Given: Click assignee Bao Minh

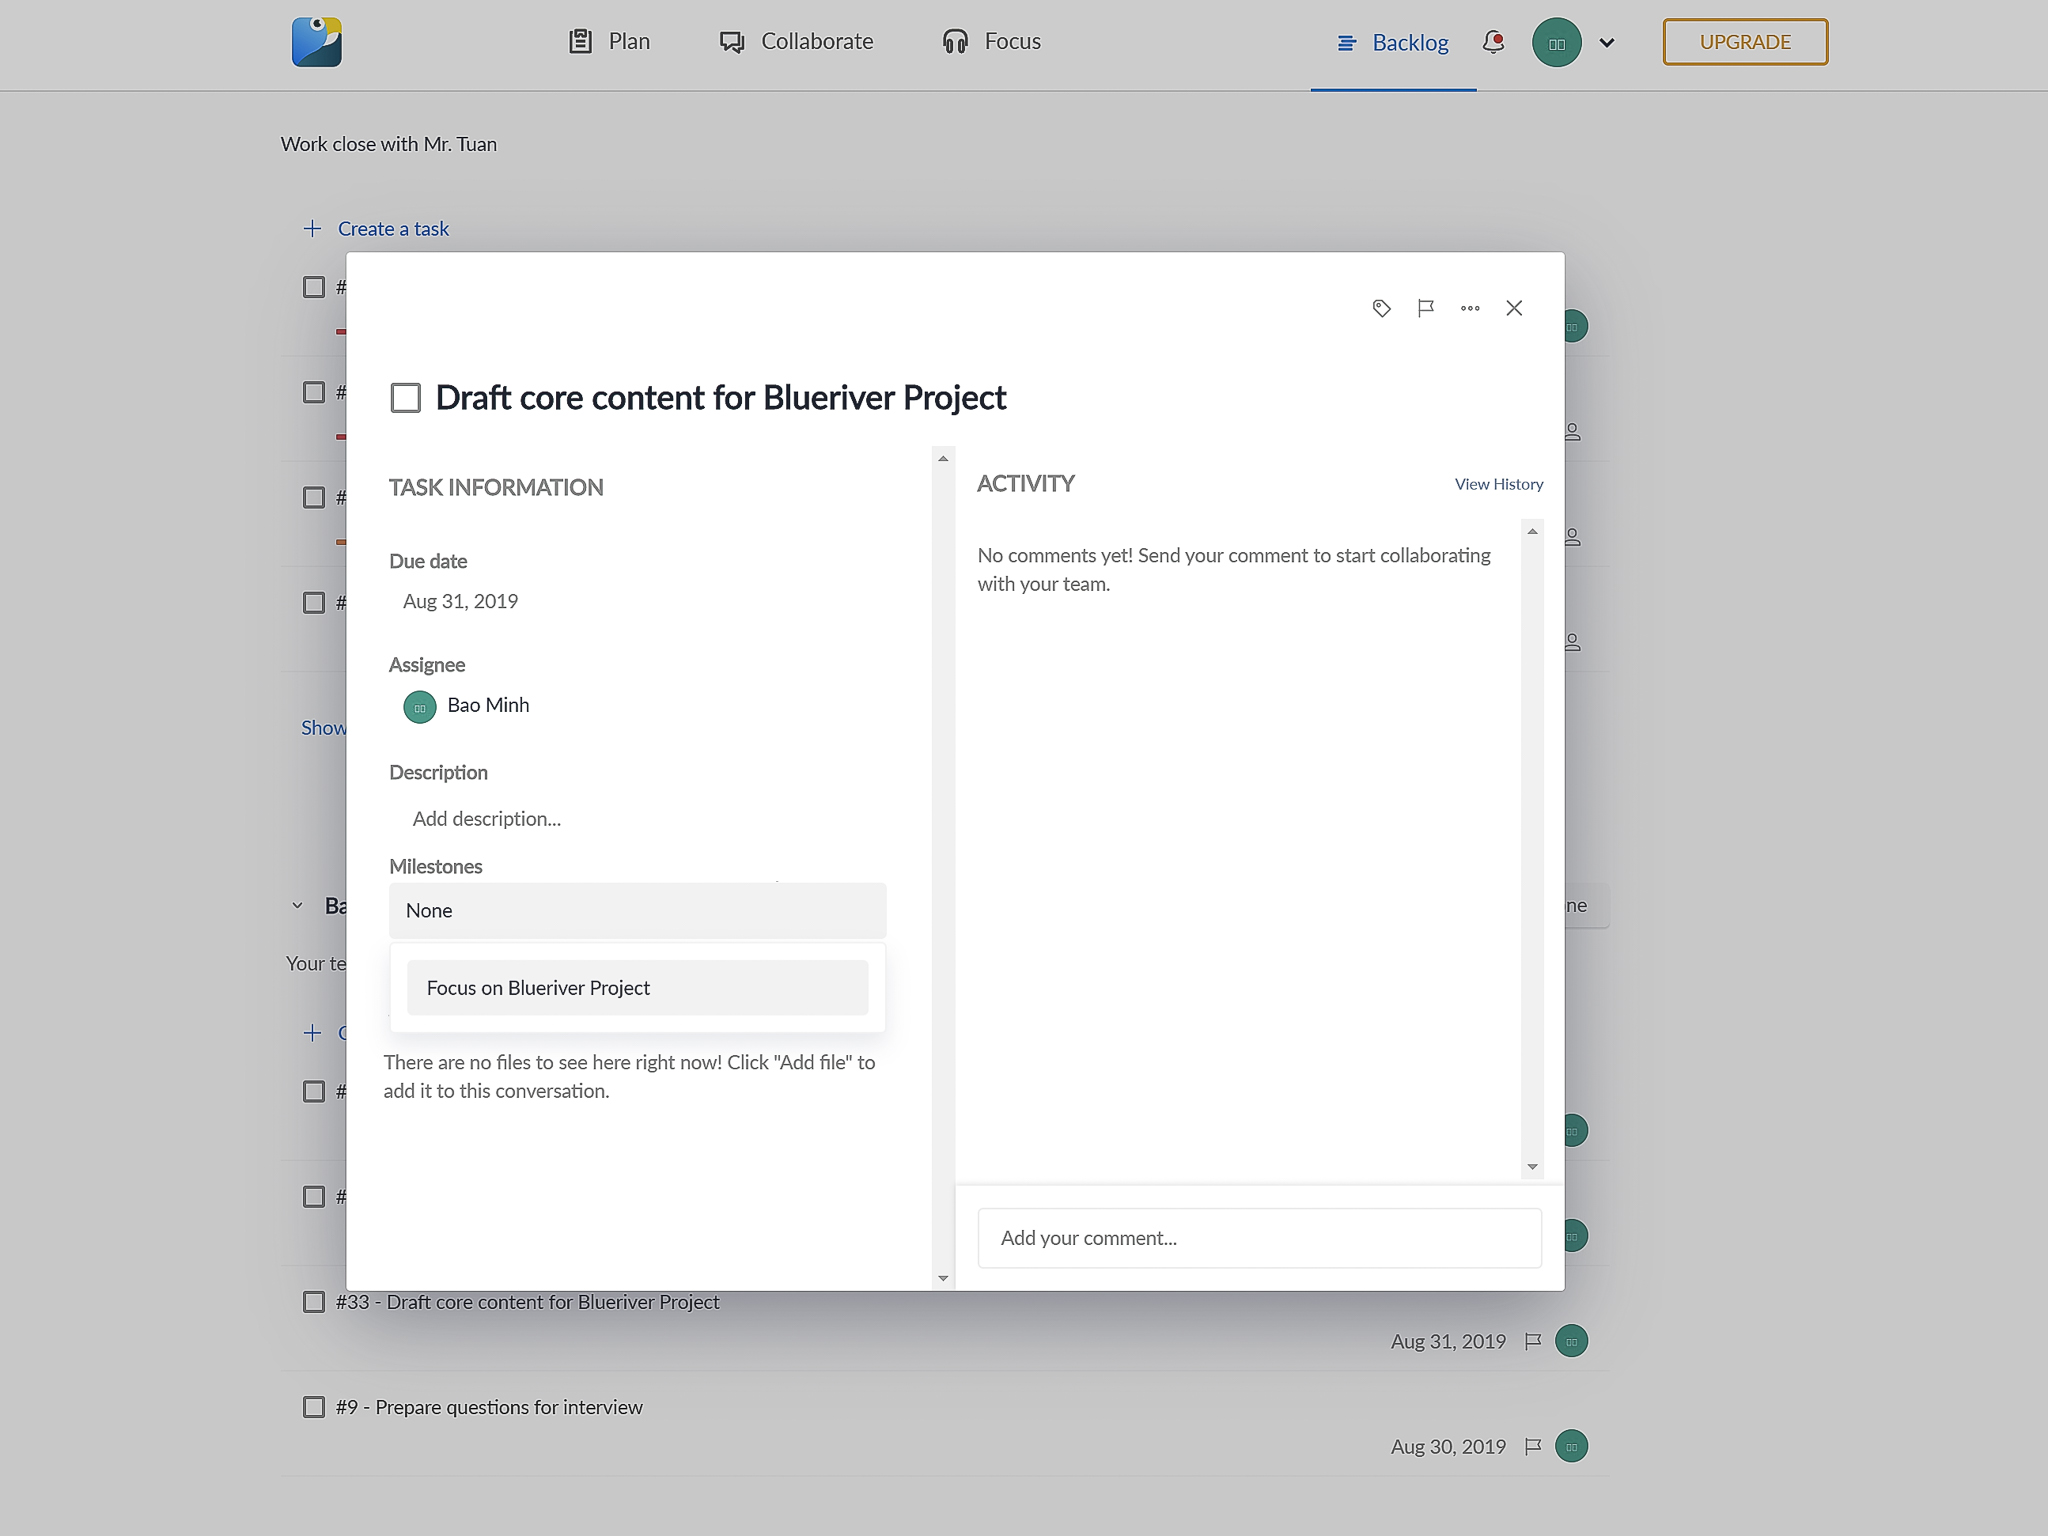Looking at the screenshot, I should [488, 705].
